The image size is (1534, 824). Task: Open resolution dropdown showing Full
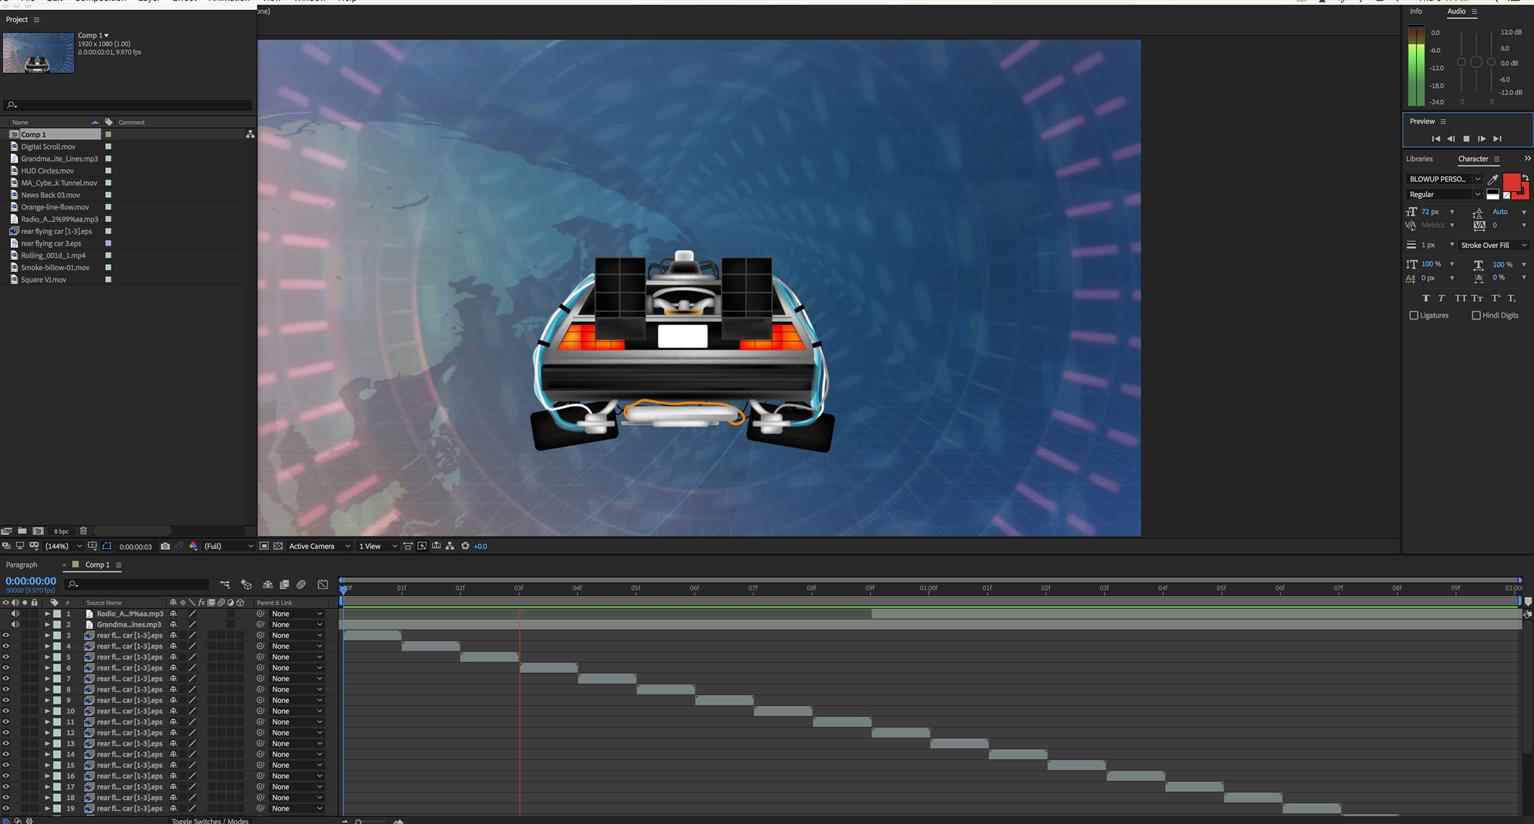click(x=228, y=546)
